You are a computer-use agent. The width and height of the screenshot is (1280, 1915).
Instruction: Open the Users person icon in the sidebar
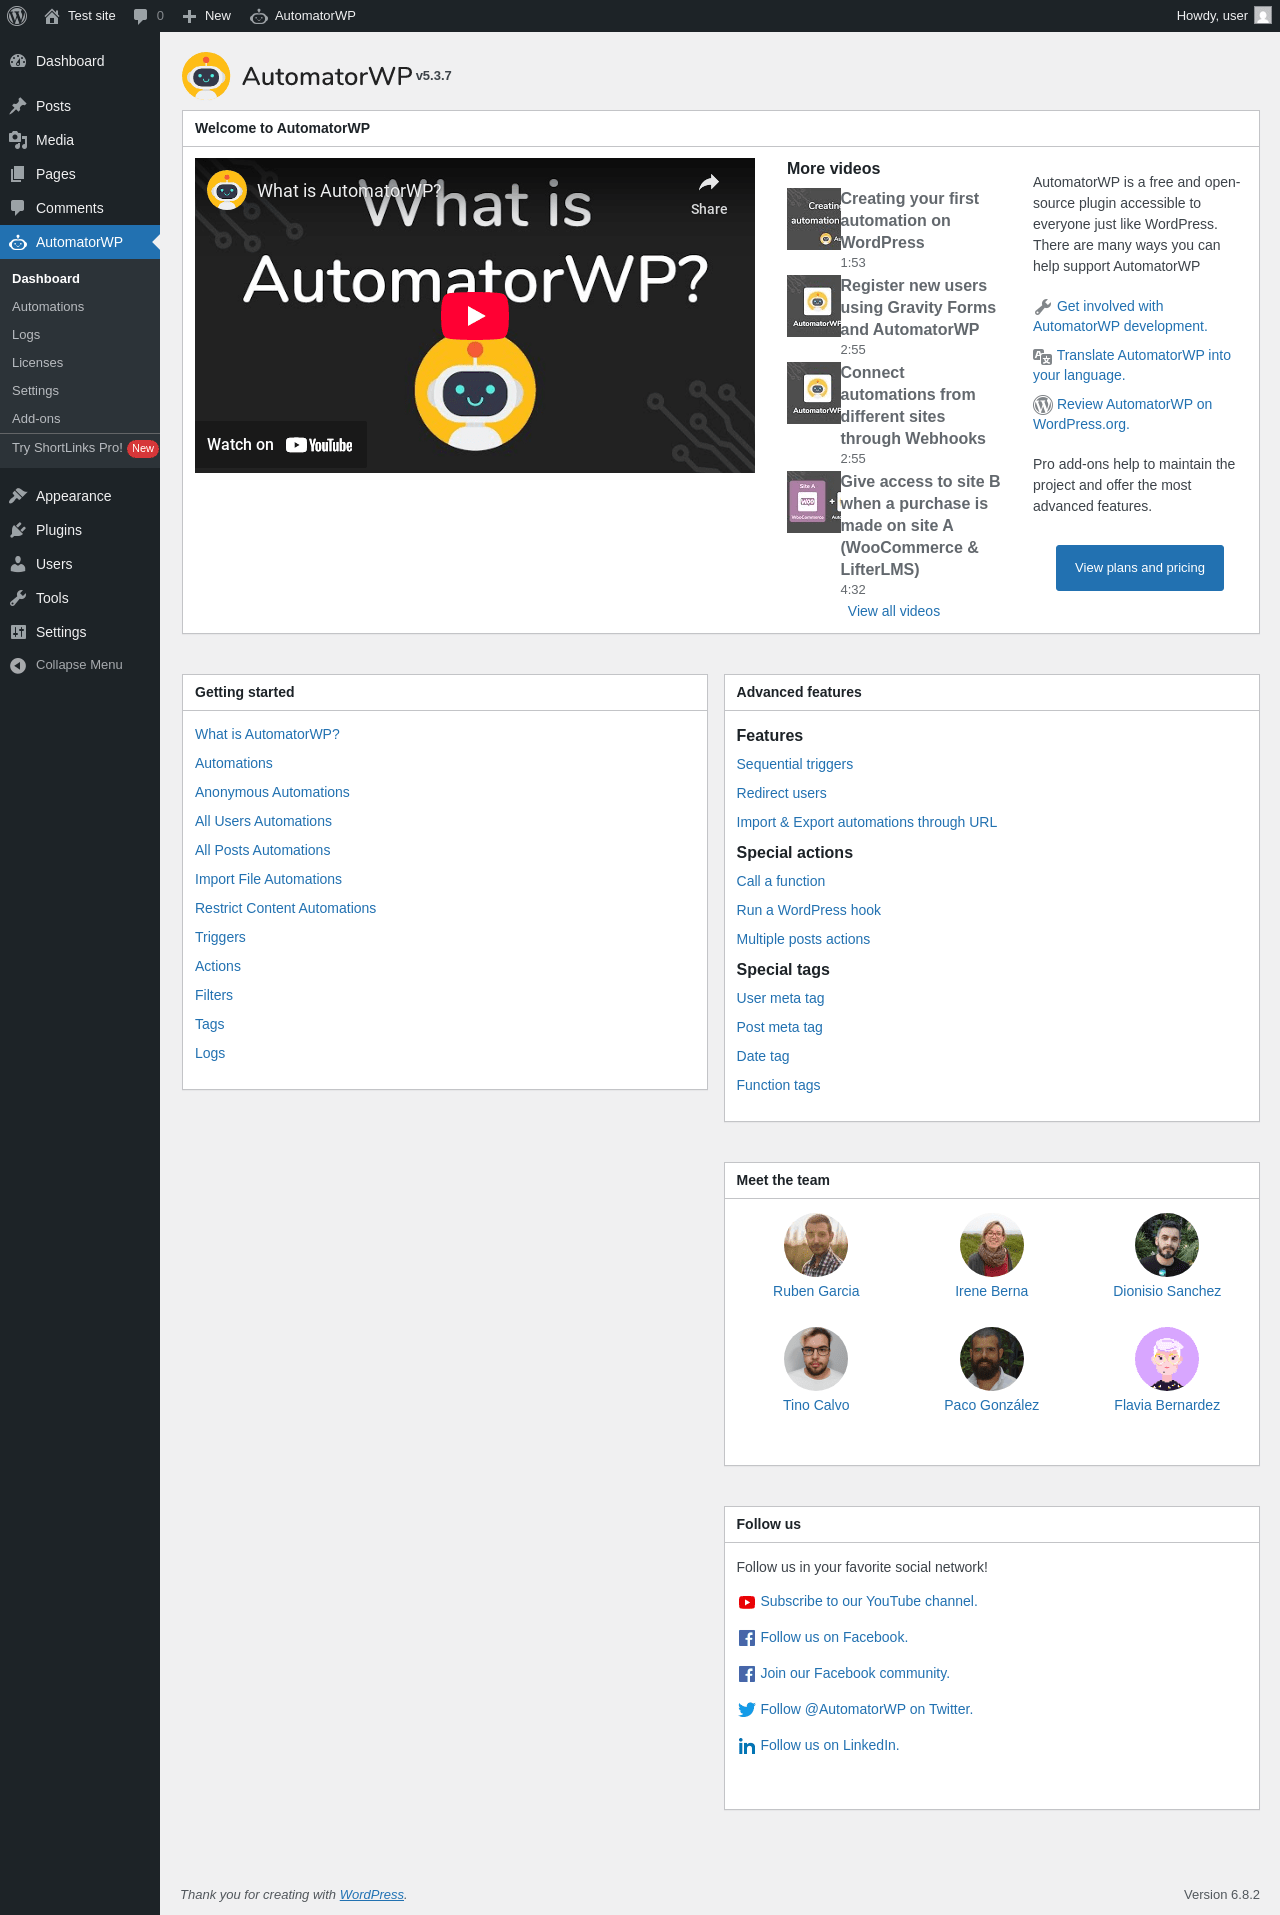coord(18,564)
